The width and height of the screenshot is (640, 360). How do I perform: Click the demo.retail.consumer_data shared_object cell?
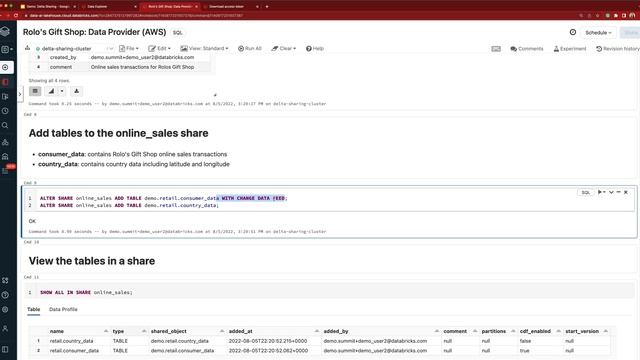coord(182,351)
